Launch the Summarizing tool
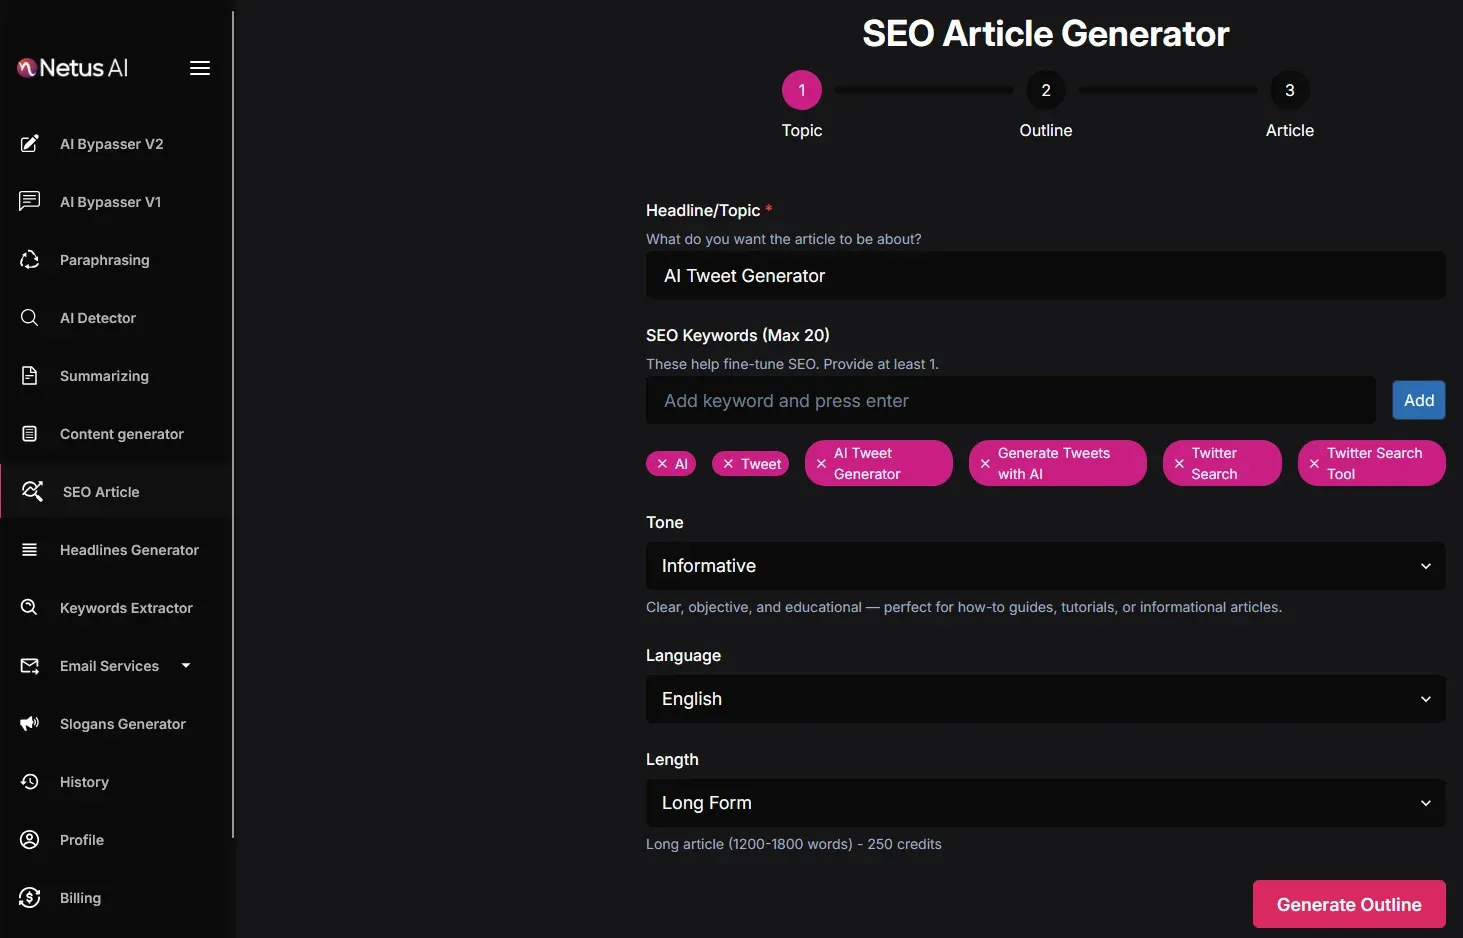 104,376
